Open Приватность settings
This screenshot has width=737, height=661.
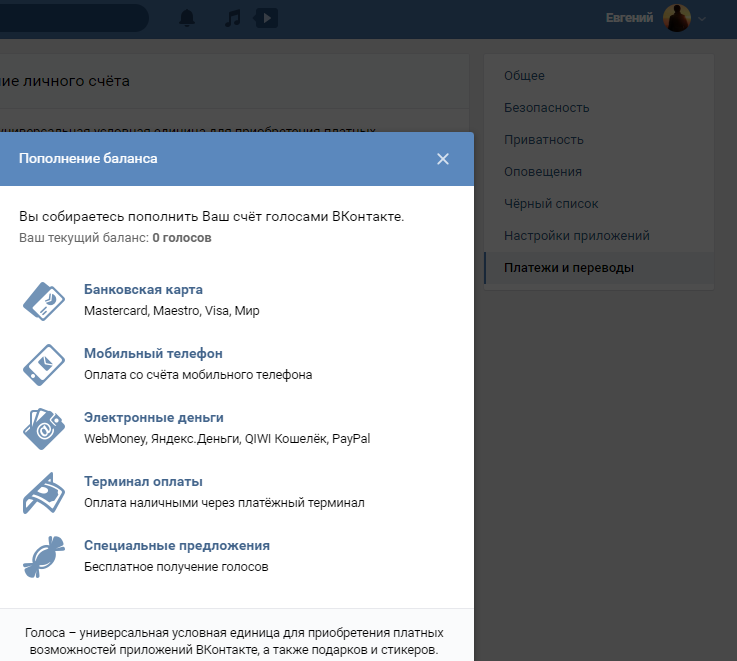[599, 140]
